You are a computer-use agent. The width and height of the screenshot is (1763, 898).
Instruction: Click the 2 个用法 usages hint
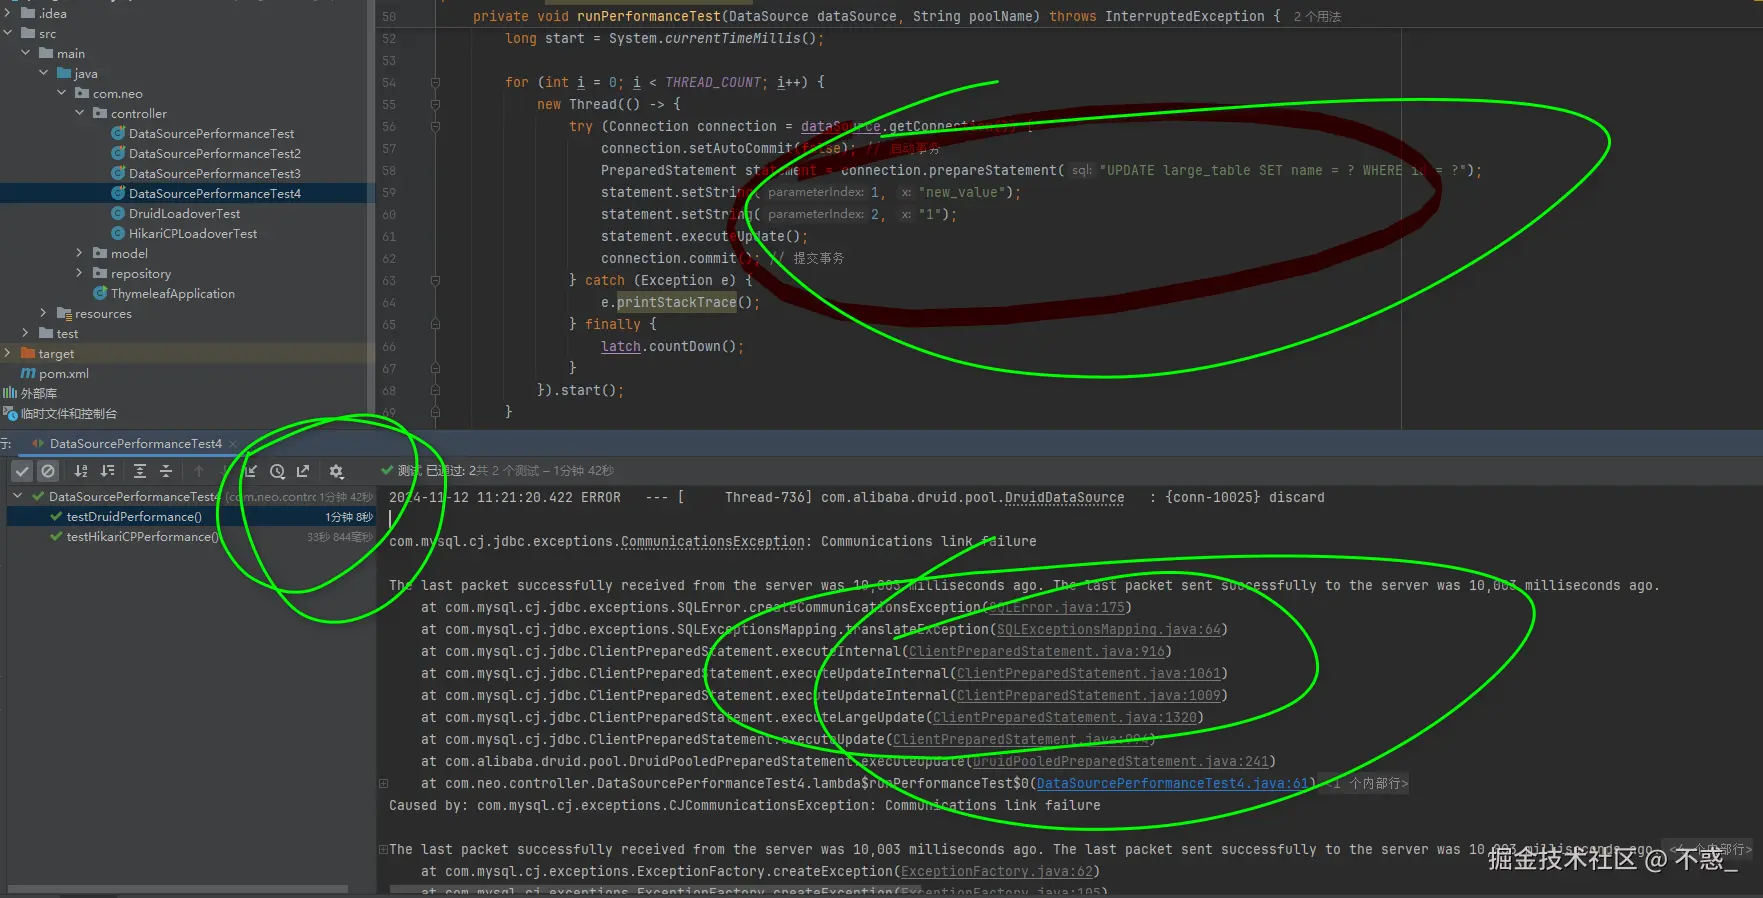point(1317,17)
